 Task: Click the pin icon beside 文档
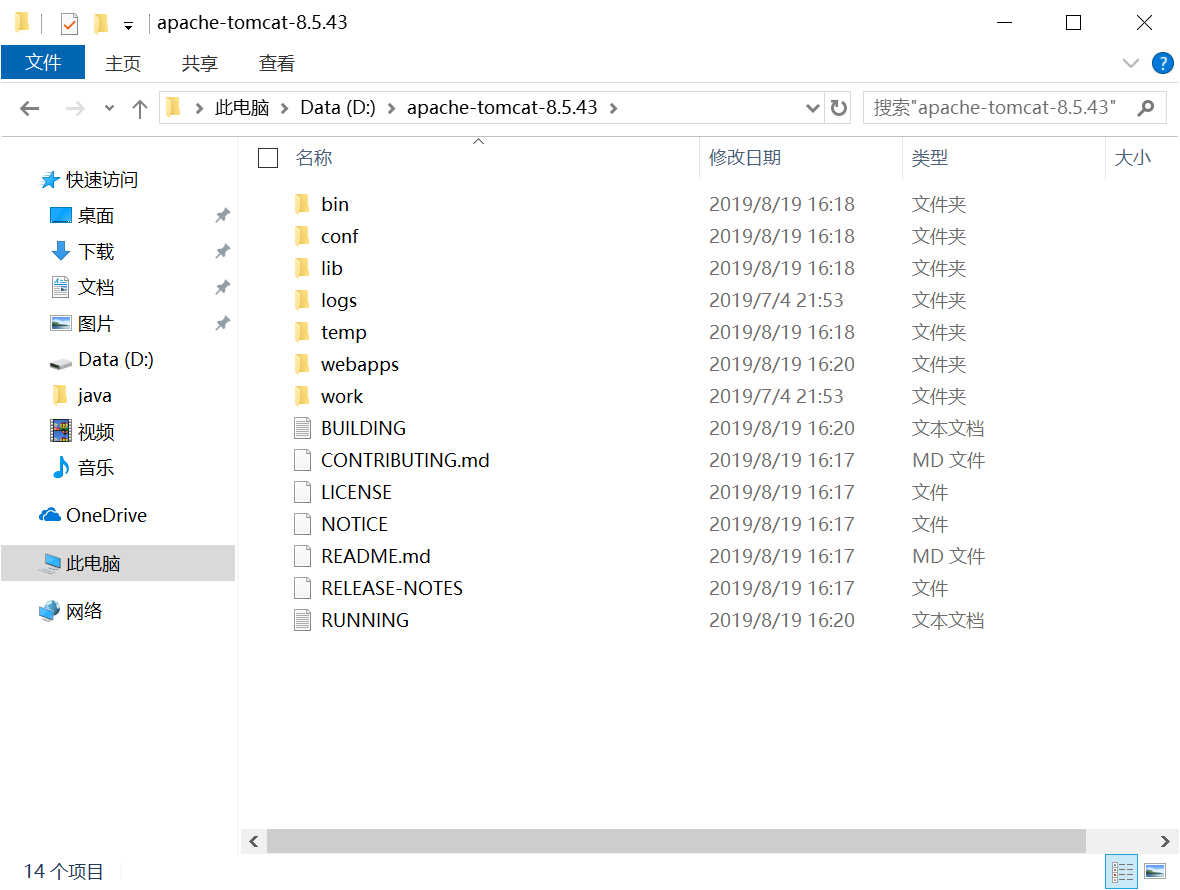pos(222,287)
